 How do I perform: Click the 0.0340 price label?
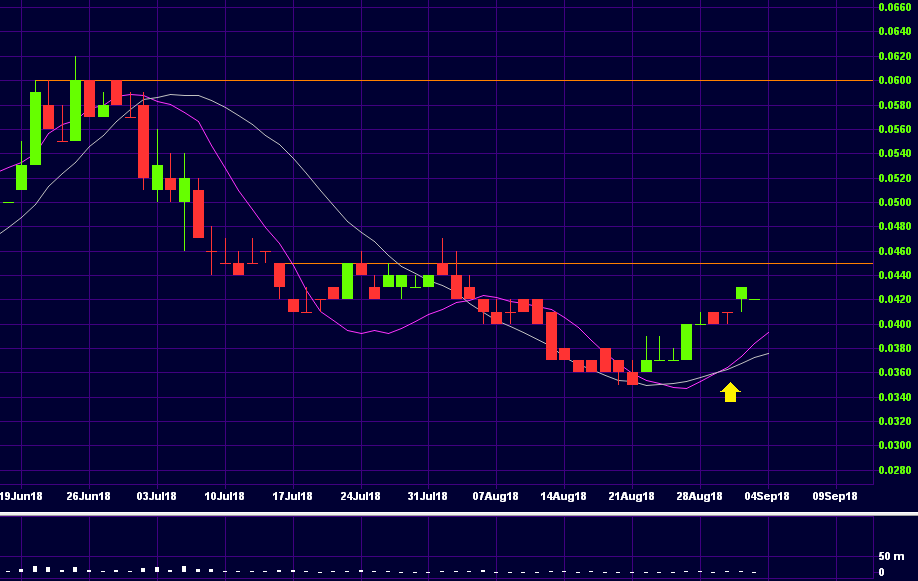point(895,397)
